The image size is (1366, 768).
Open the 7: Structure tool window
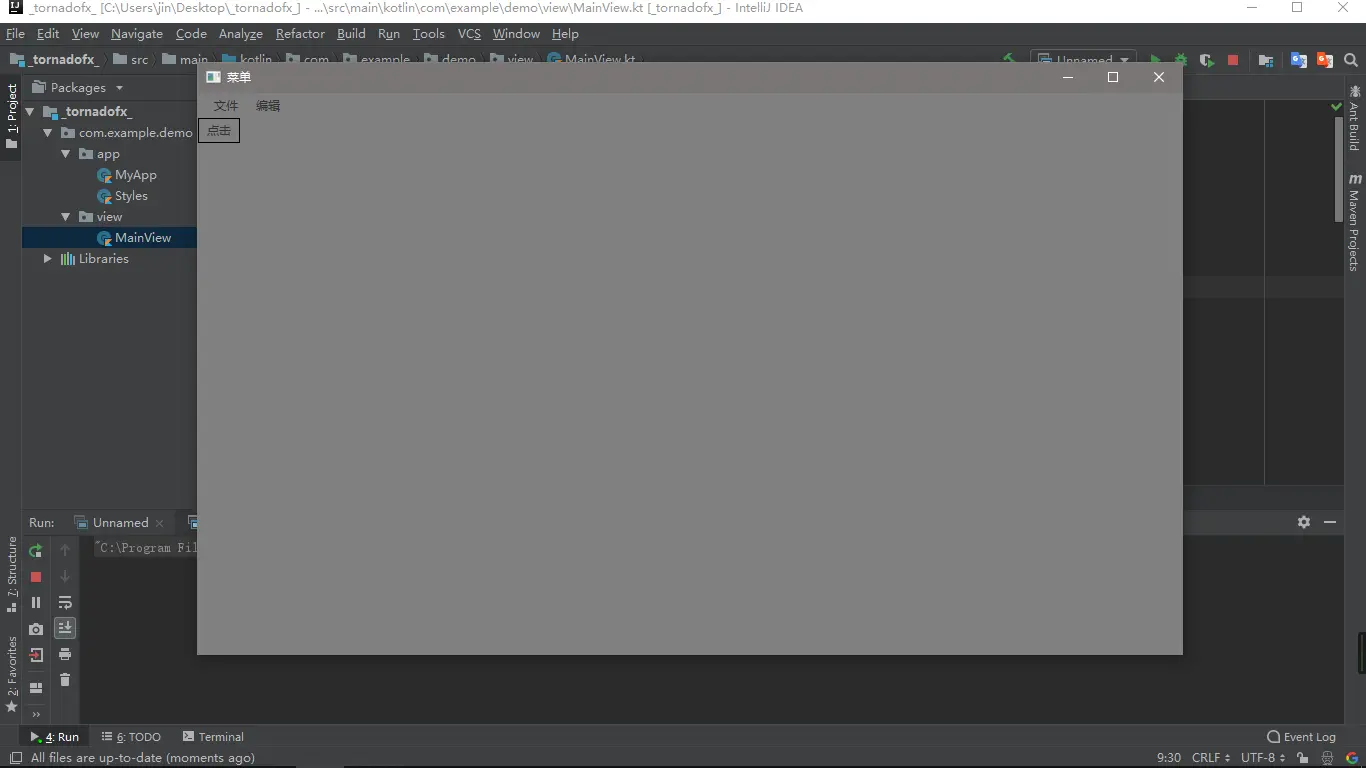[11, 574]
